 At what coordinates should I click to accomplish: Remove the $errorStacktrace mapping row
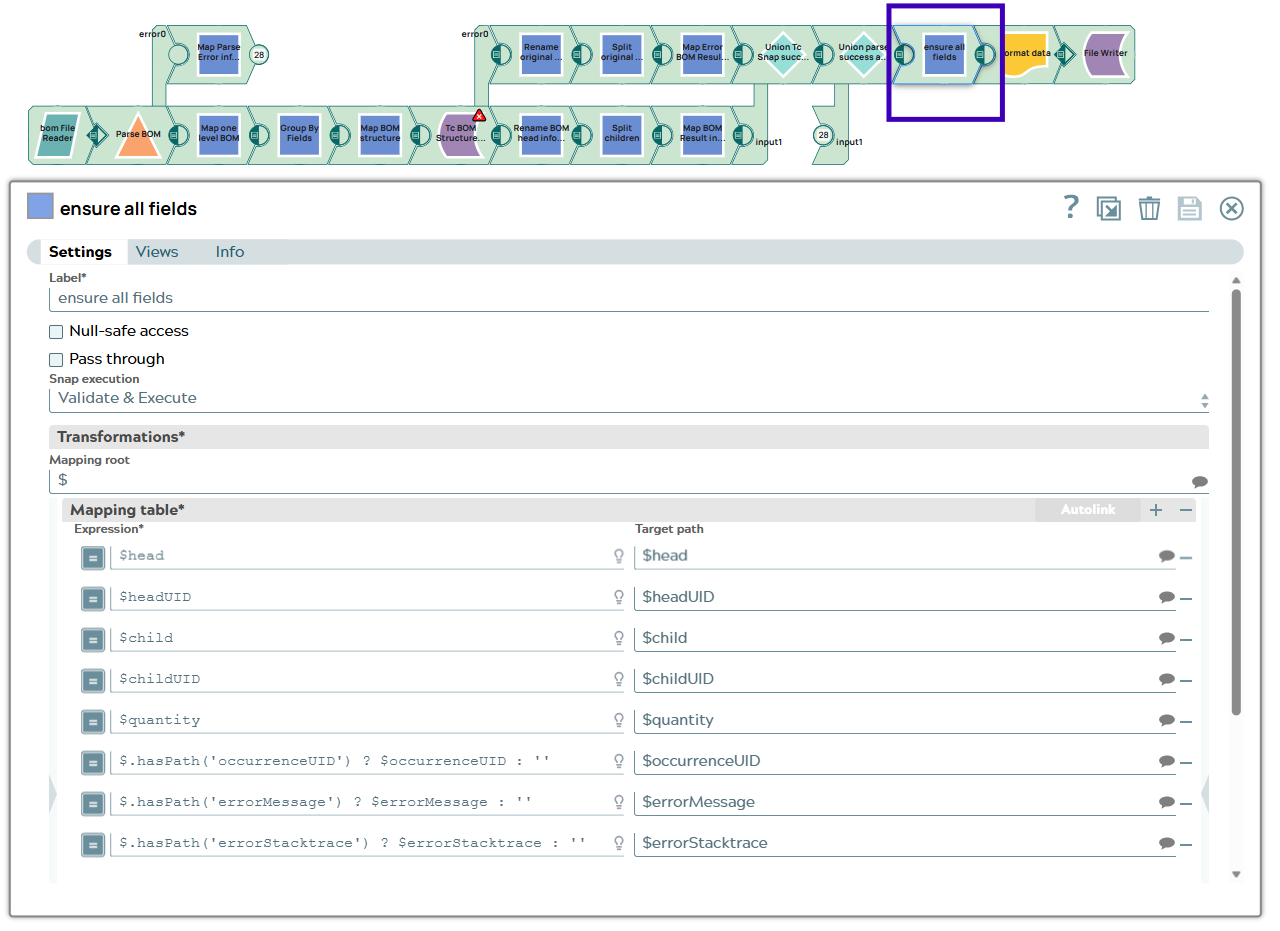(x=1186, y=844)
